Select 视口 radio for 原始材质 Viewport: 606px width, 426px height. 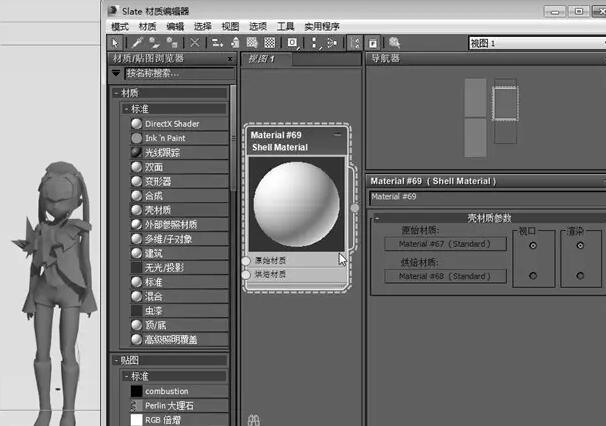pyautogui.click(x=533, y=245)
